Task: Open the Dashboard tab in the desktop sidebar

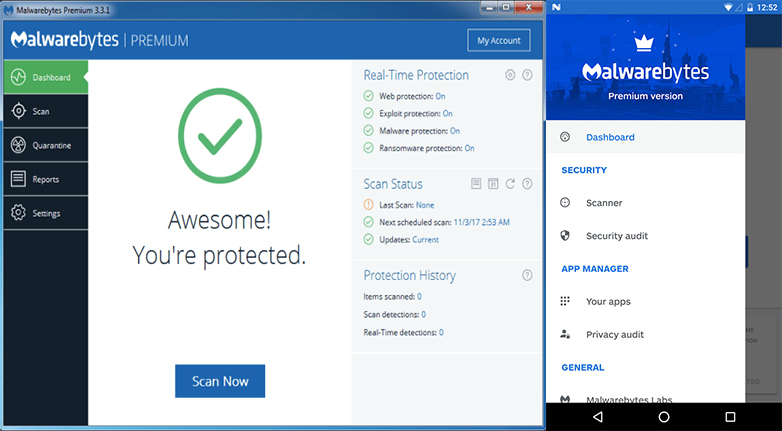Action: [x=45, y=77]
